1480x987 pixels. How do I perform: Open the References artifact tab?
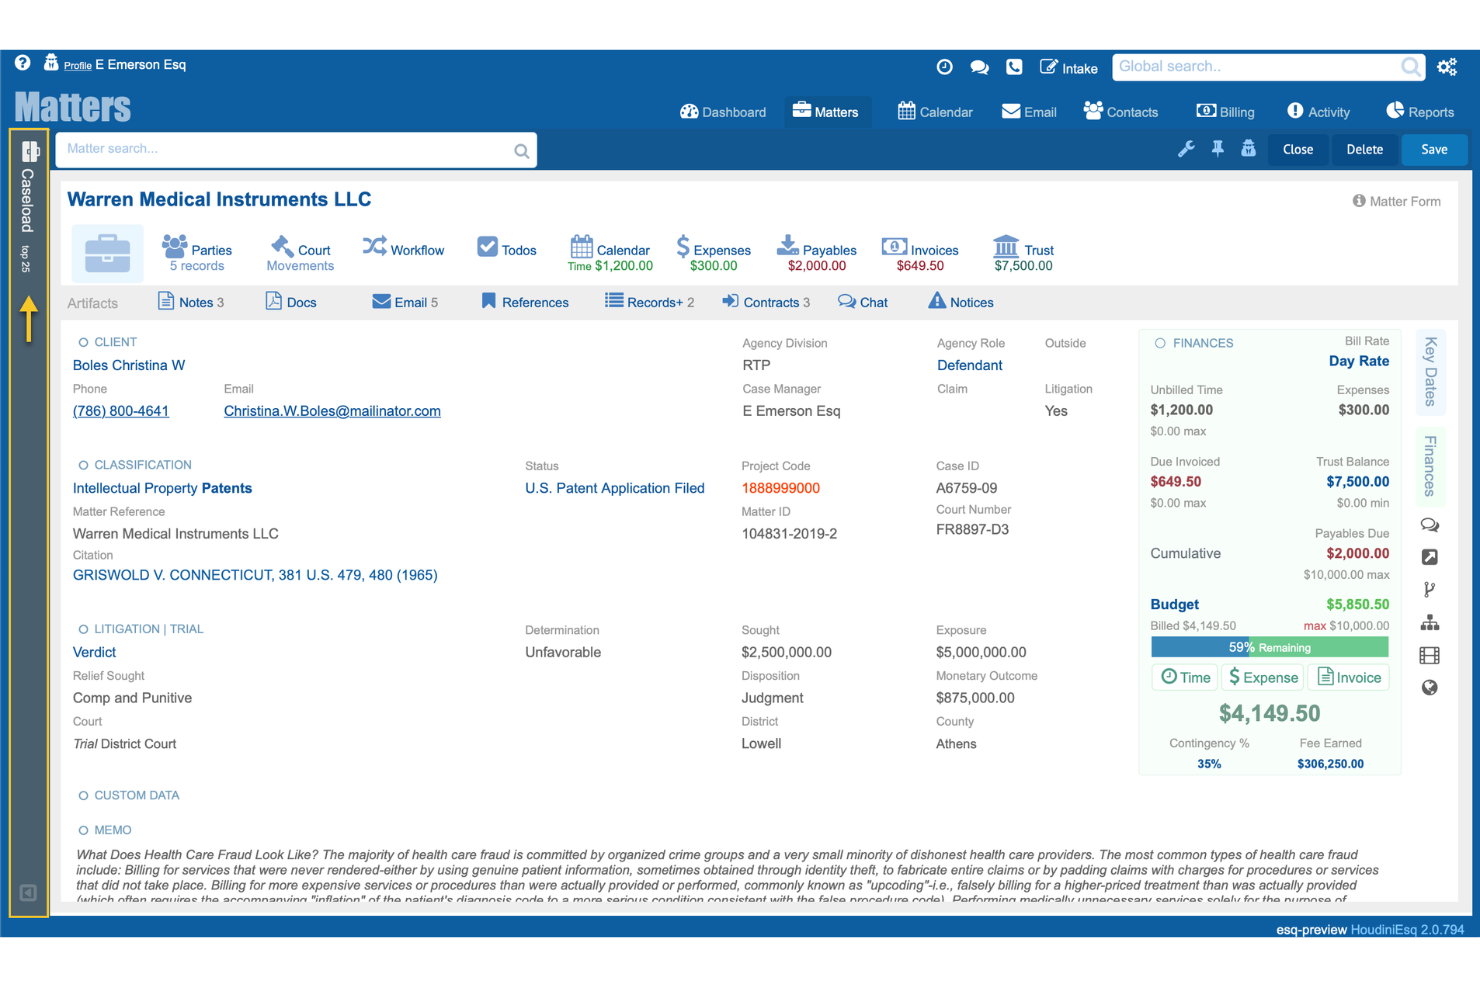(x=525, y=302)
